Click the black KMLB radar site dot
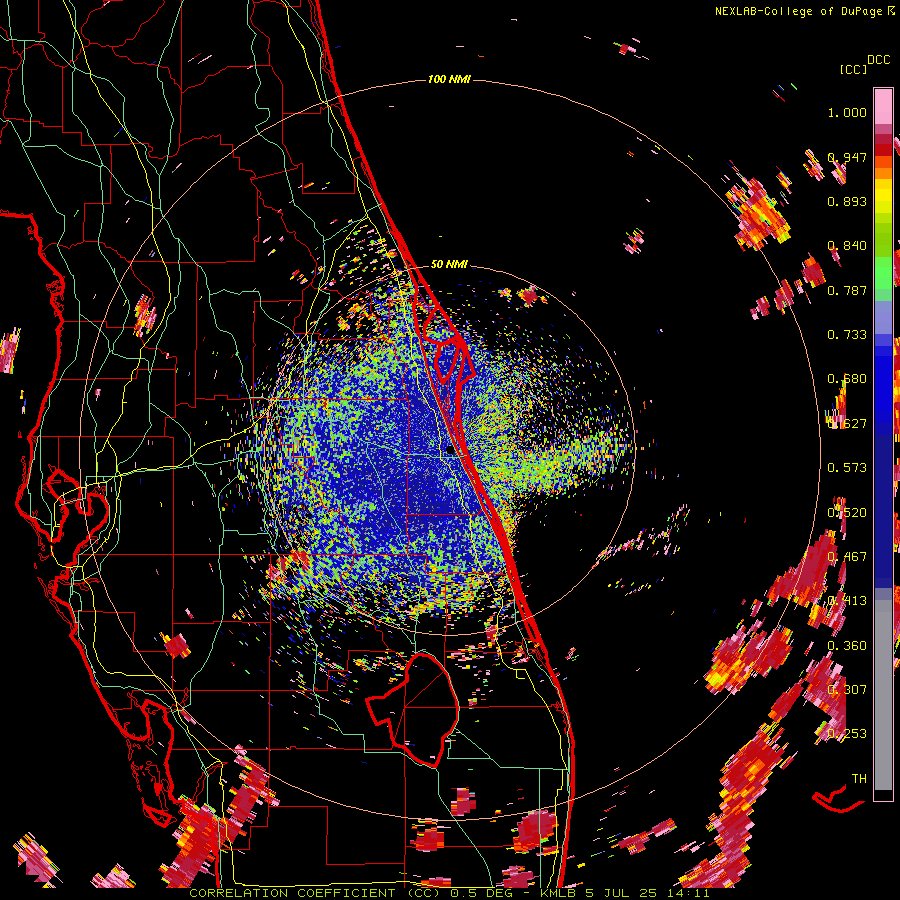This screenshot has width=900, height=900. click(451, 450)
